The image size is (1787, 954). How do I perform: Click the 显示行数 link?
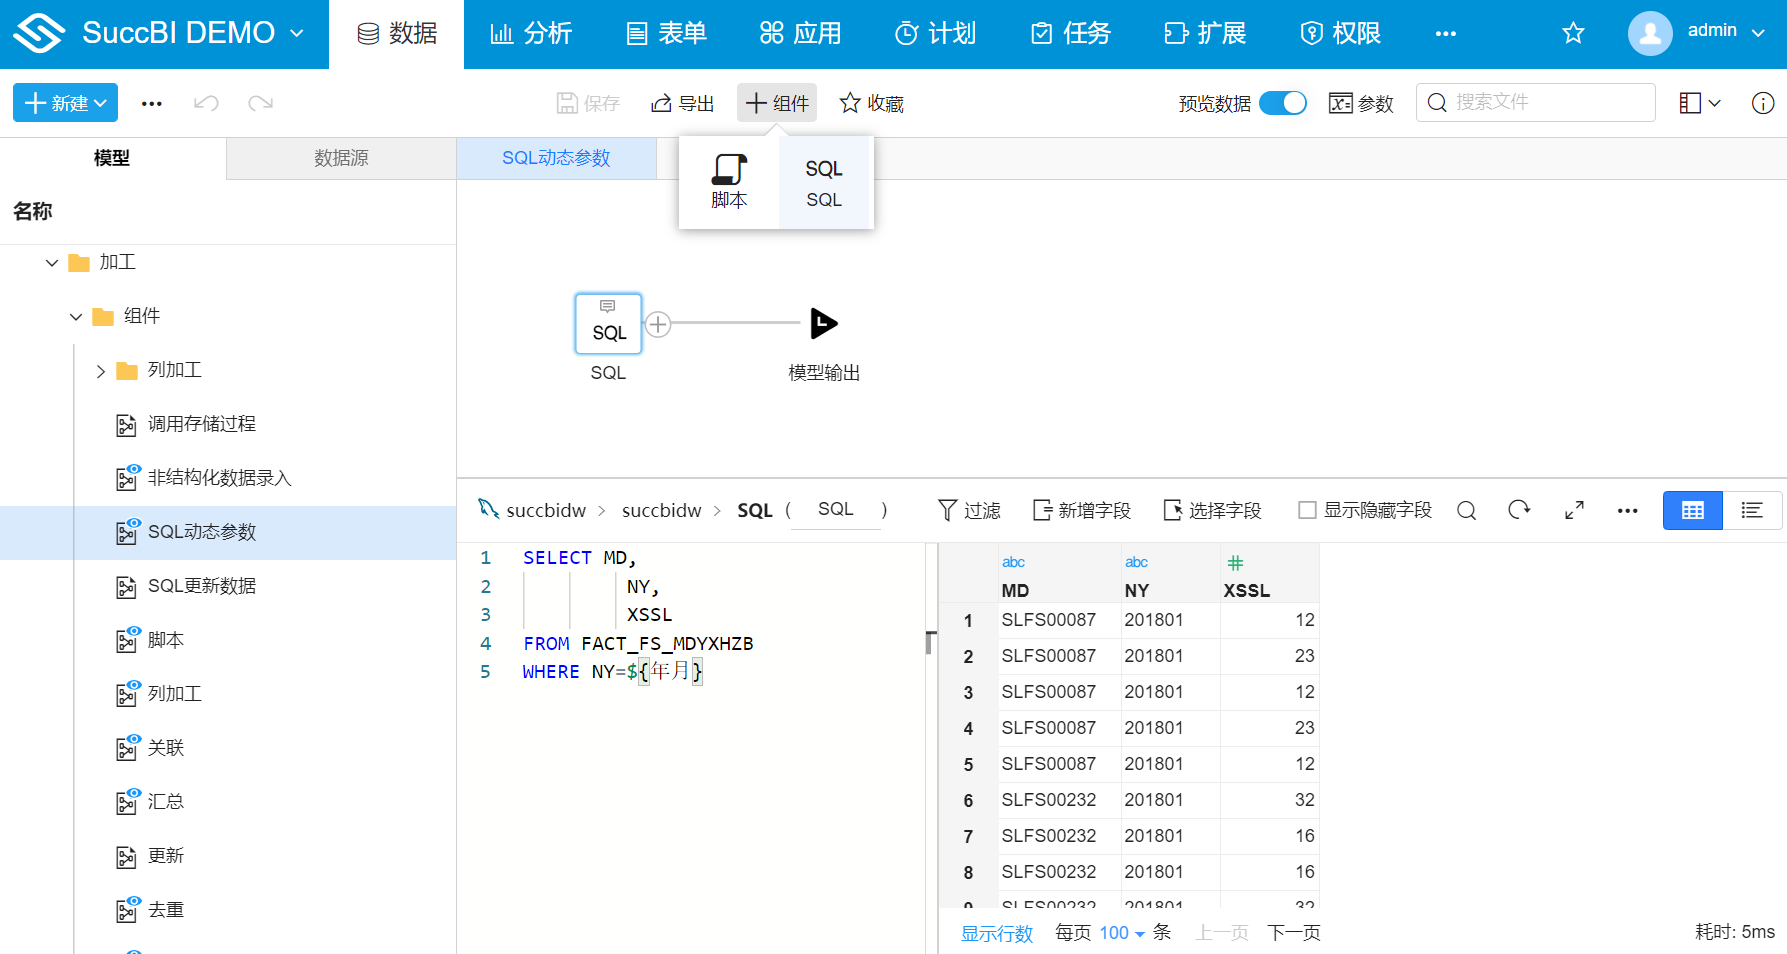996,932
